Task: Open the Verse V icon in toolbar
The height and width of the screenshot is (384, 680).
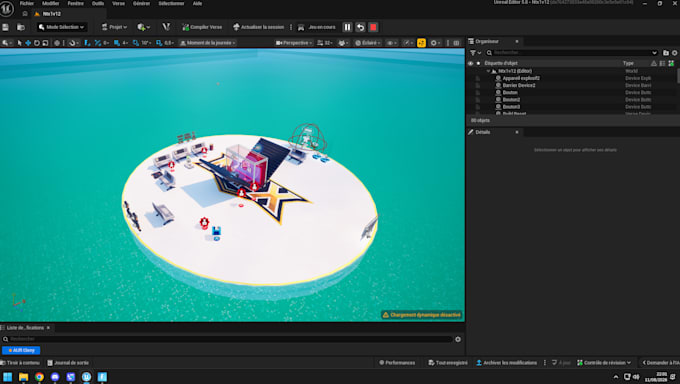Action: tap(166, 27)
